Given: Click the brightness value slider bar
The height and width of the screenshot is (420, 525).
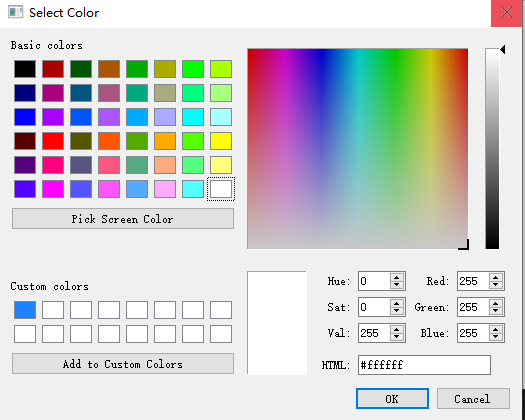Looking at the screenshot, I should pos(492,149).
